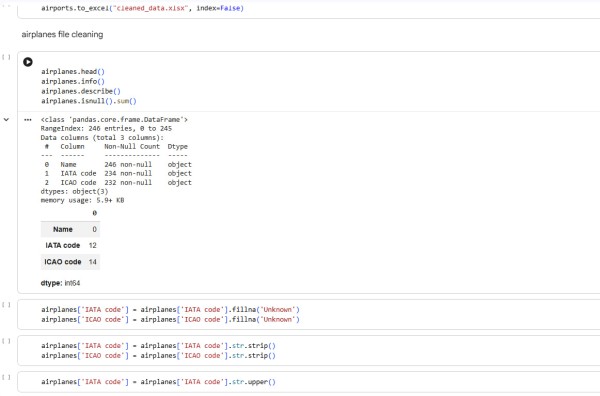The width and height of the screenshot is (600, 396).
Task: Select the execution bracket of the airplanes.head() cell
Action: (6, 57)
